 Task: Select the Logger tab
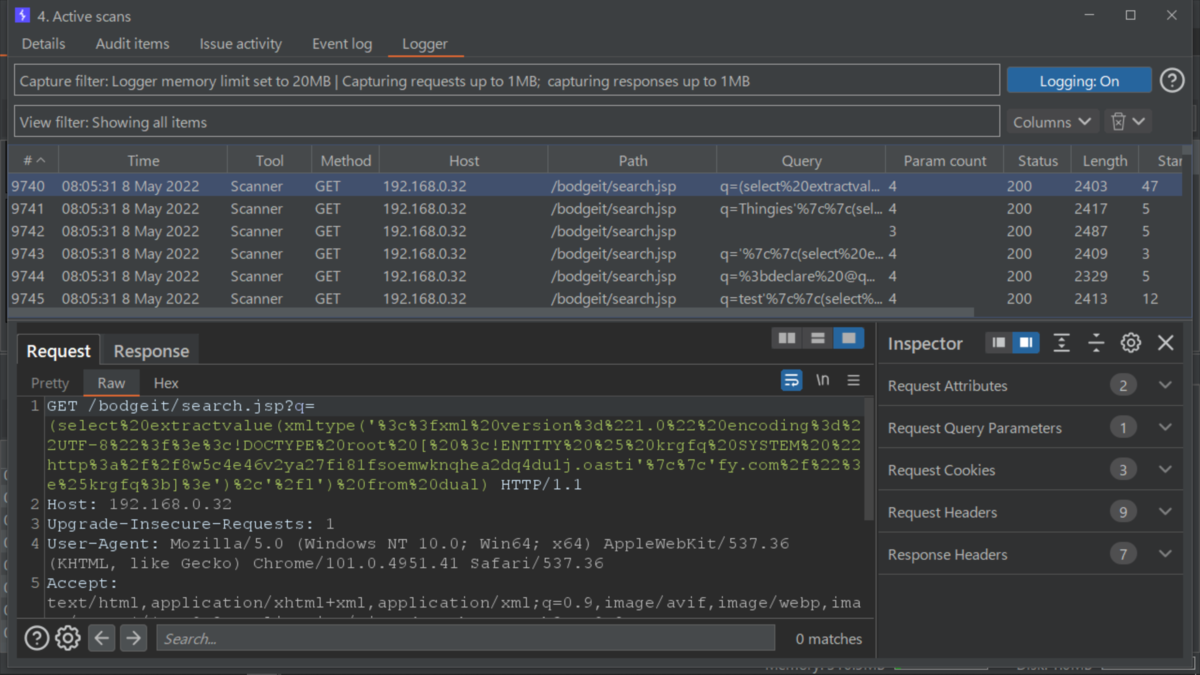coord(425,44)
